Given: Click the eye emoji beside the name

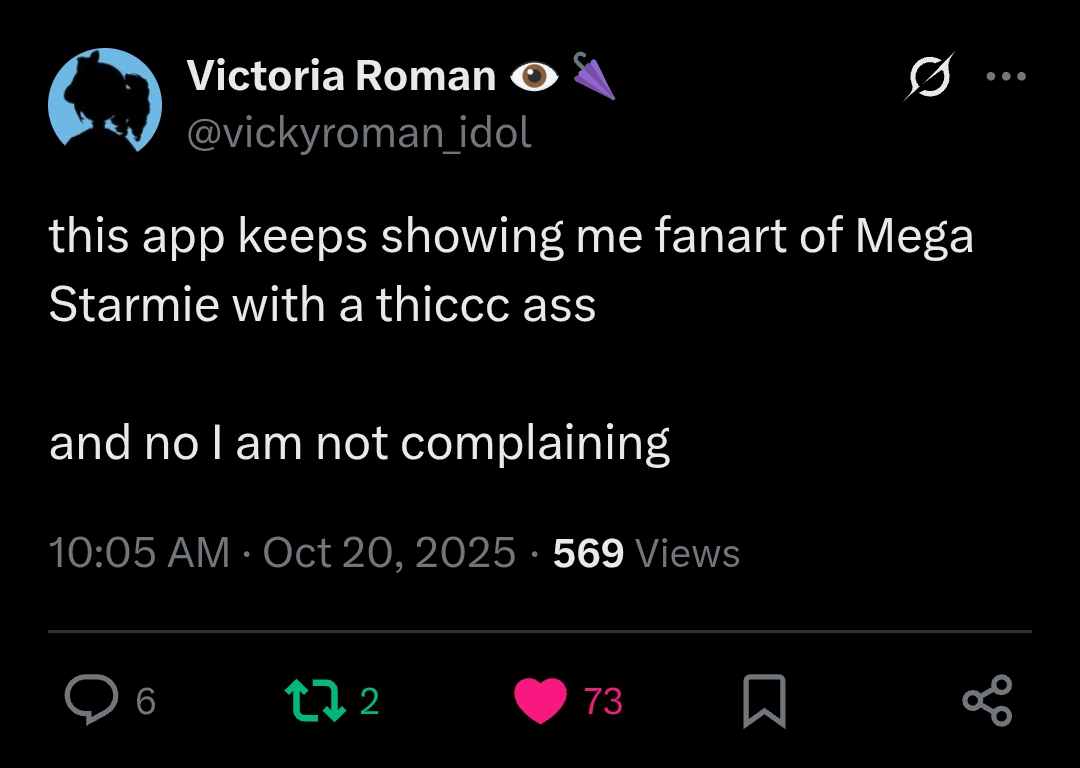Looking at the screenshot, I should point(533,77).
